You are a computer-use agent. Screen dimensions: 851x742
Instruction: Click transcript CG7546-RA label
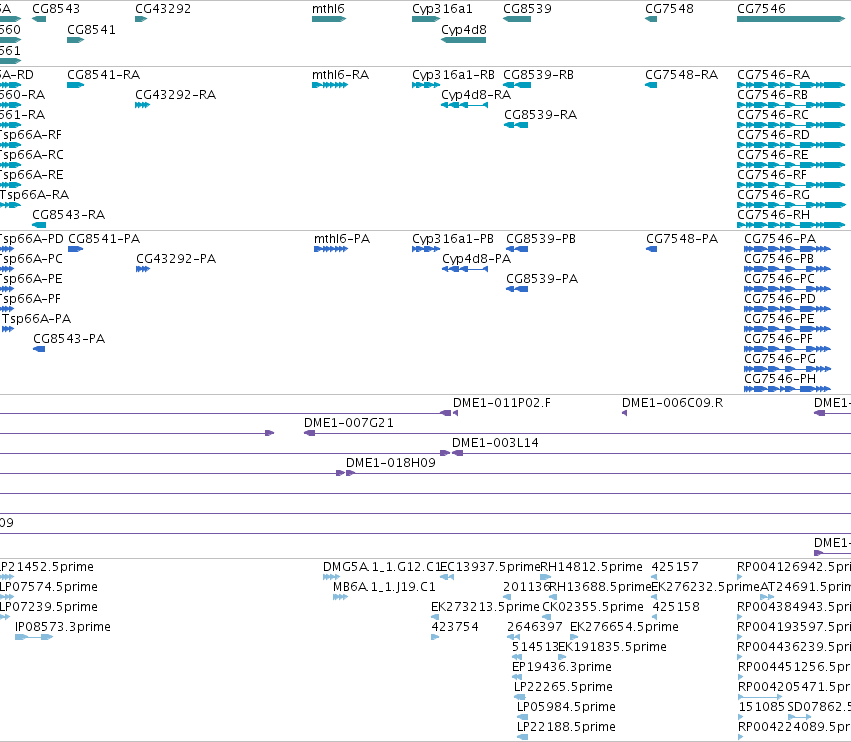(773, 75)
